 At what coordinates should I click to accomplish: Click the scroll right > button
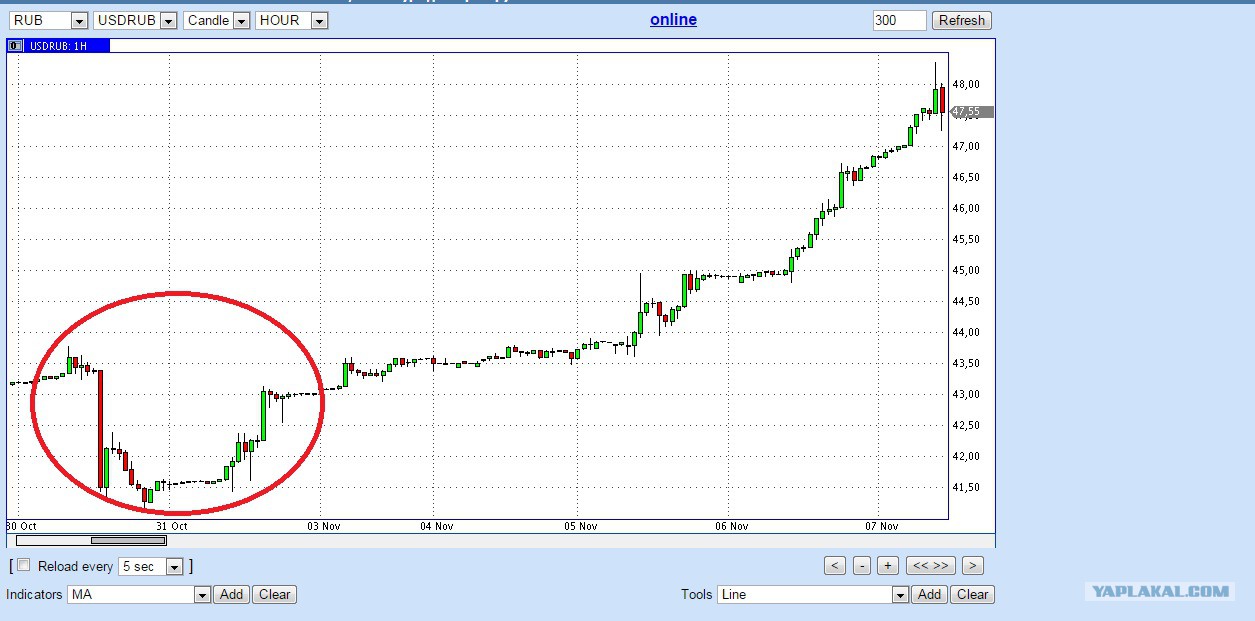tap(972, 565)
